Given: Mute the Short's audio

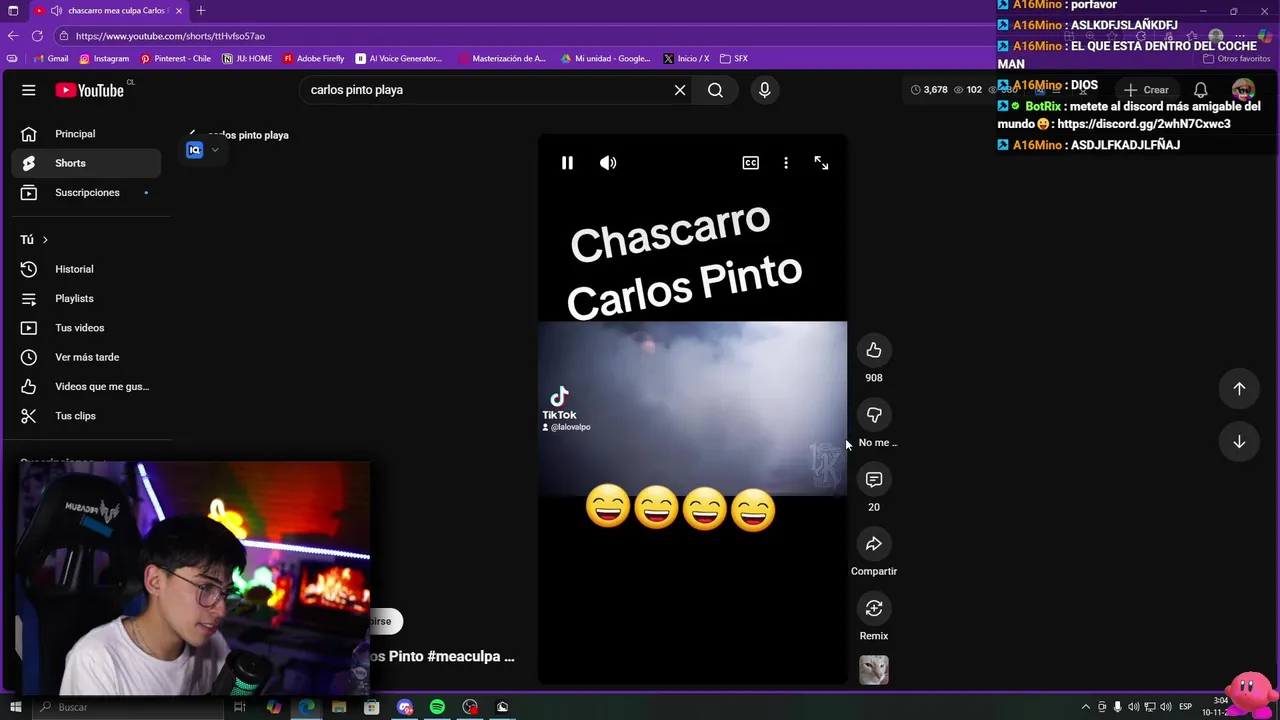Looking at the screenshot, I should pos(608,163).
